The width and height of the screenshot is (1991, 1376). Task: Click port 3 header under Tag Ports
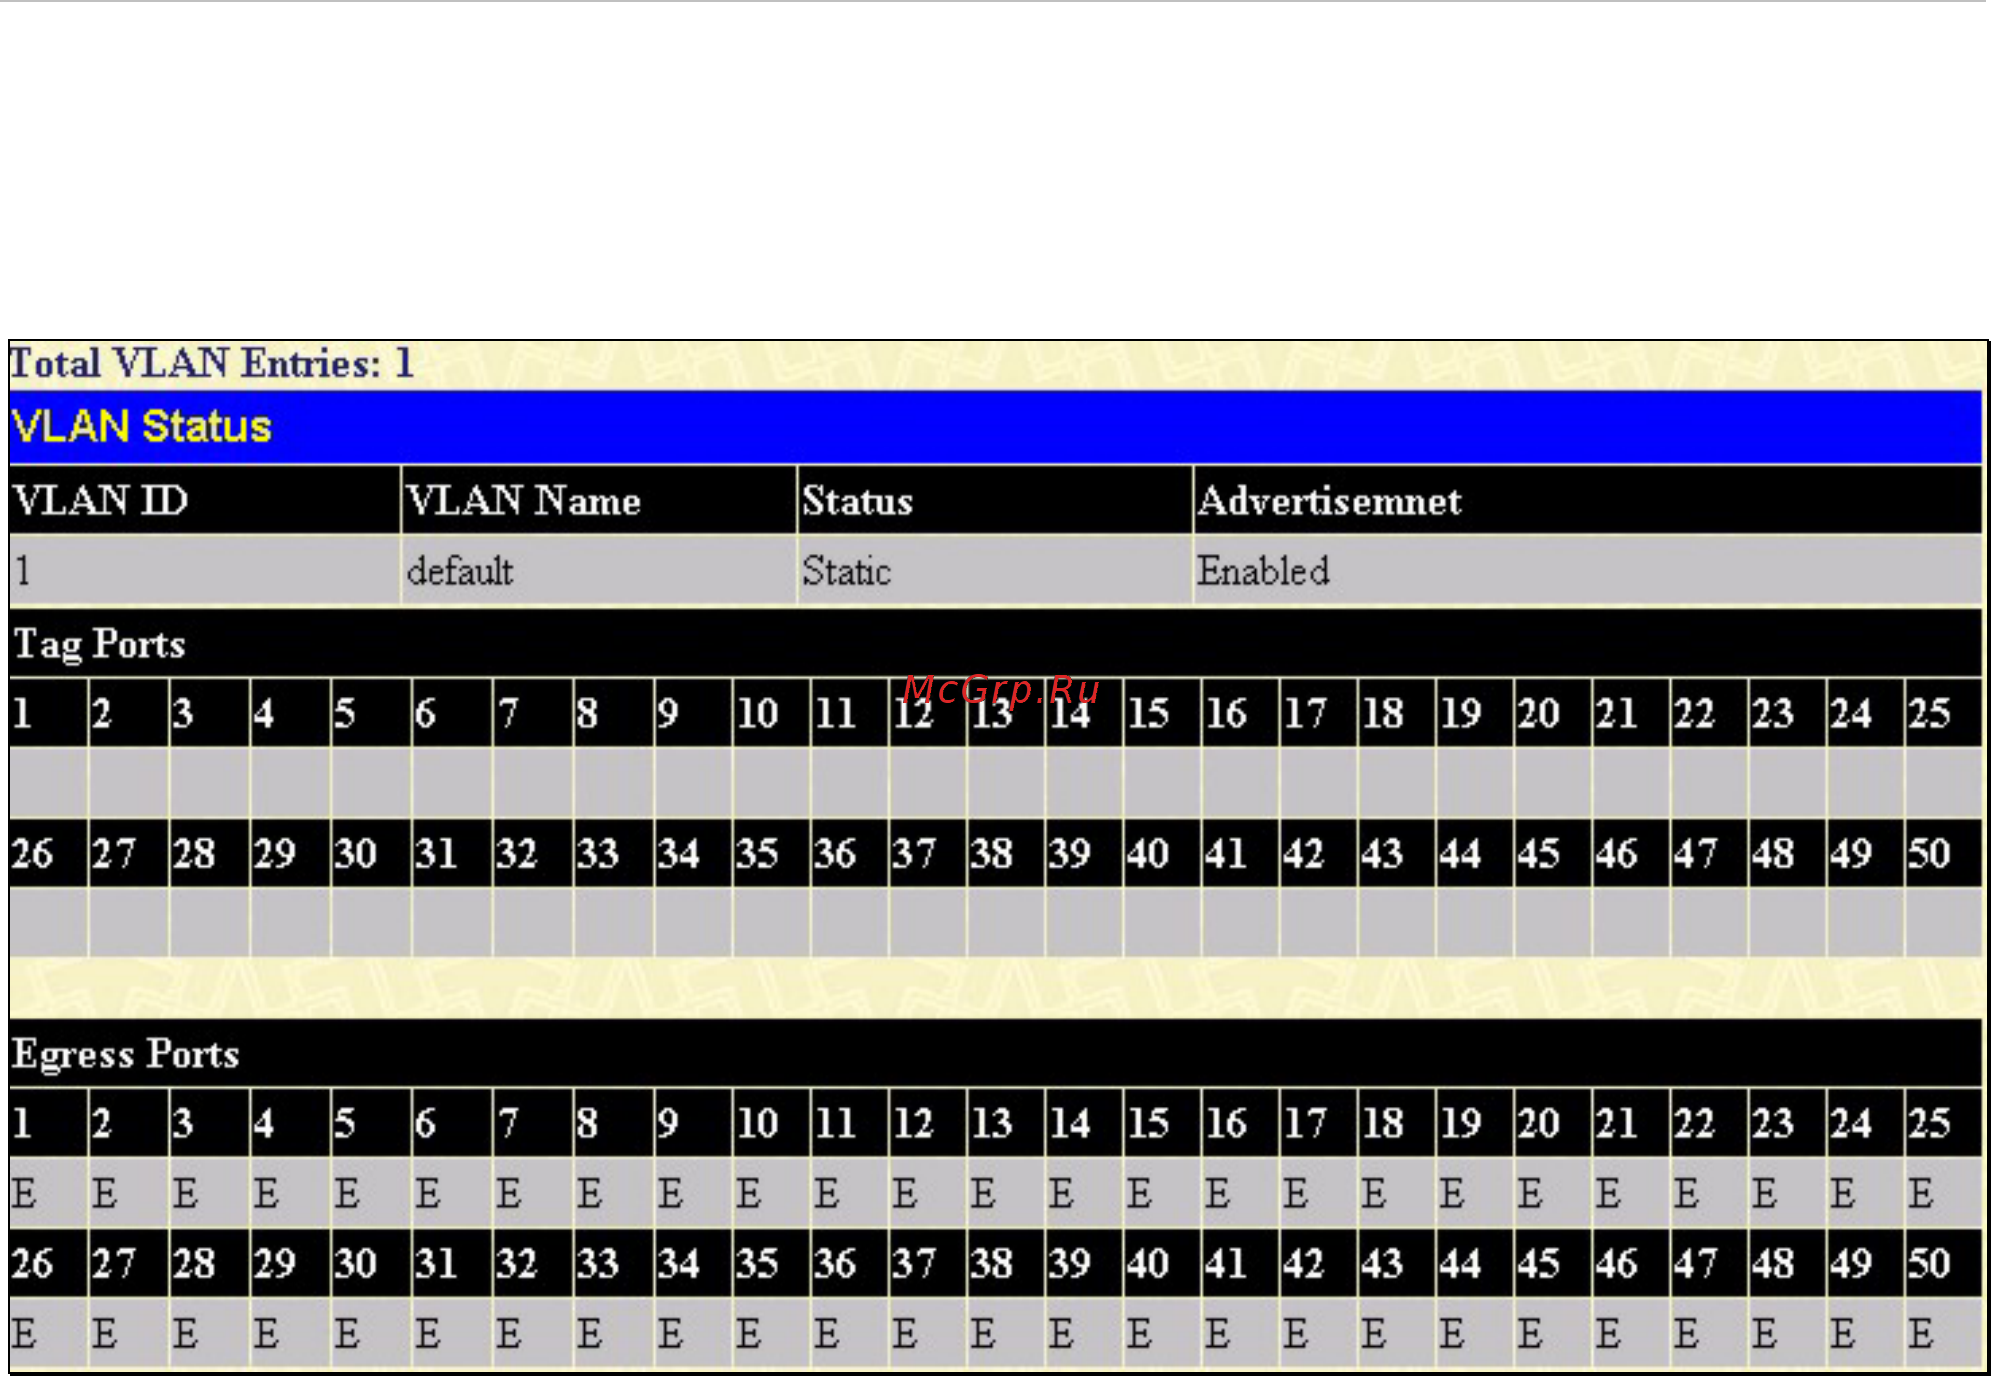[209, 713]
